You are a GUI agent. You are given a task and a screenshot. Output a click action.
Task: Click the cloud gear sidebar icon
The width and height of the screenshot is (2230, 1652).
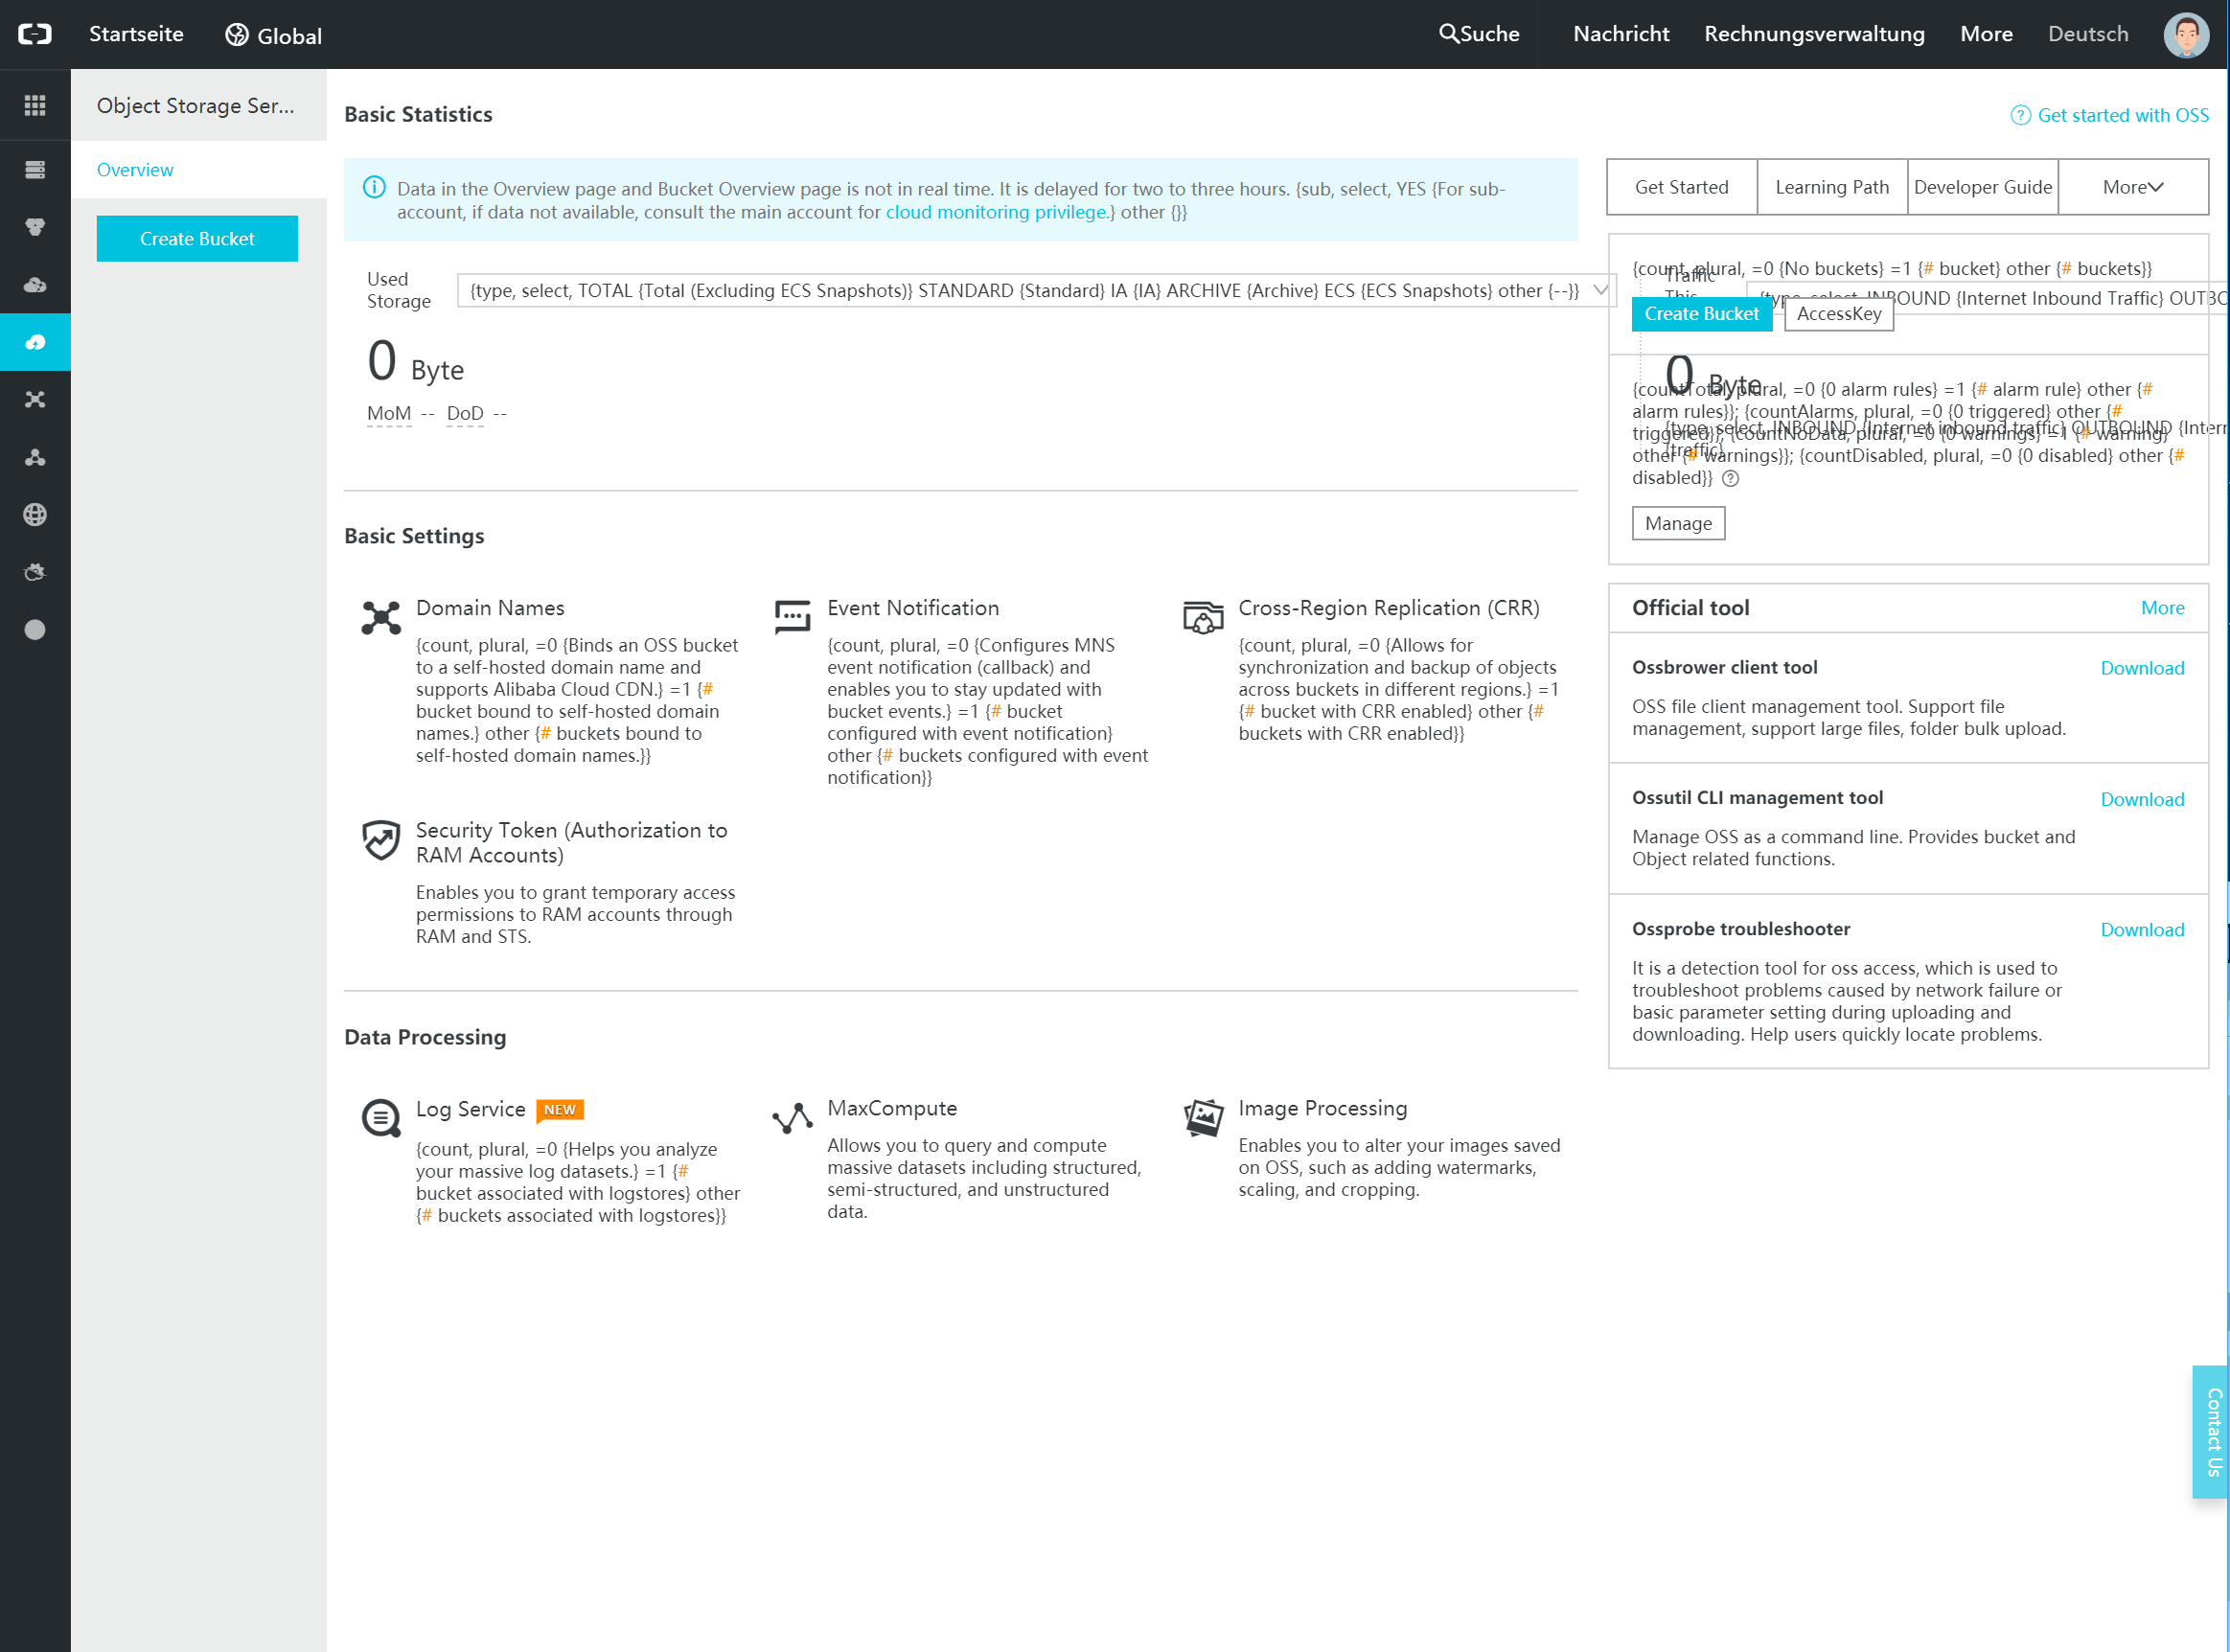(35, 572)
